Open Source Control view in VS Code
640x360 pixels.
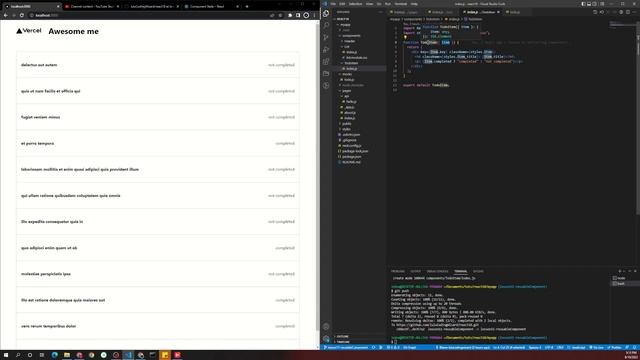326,38
